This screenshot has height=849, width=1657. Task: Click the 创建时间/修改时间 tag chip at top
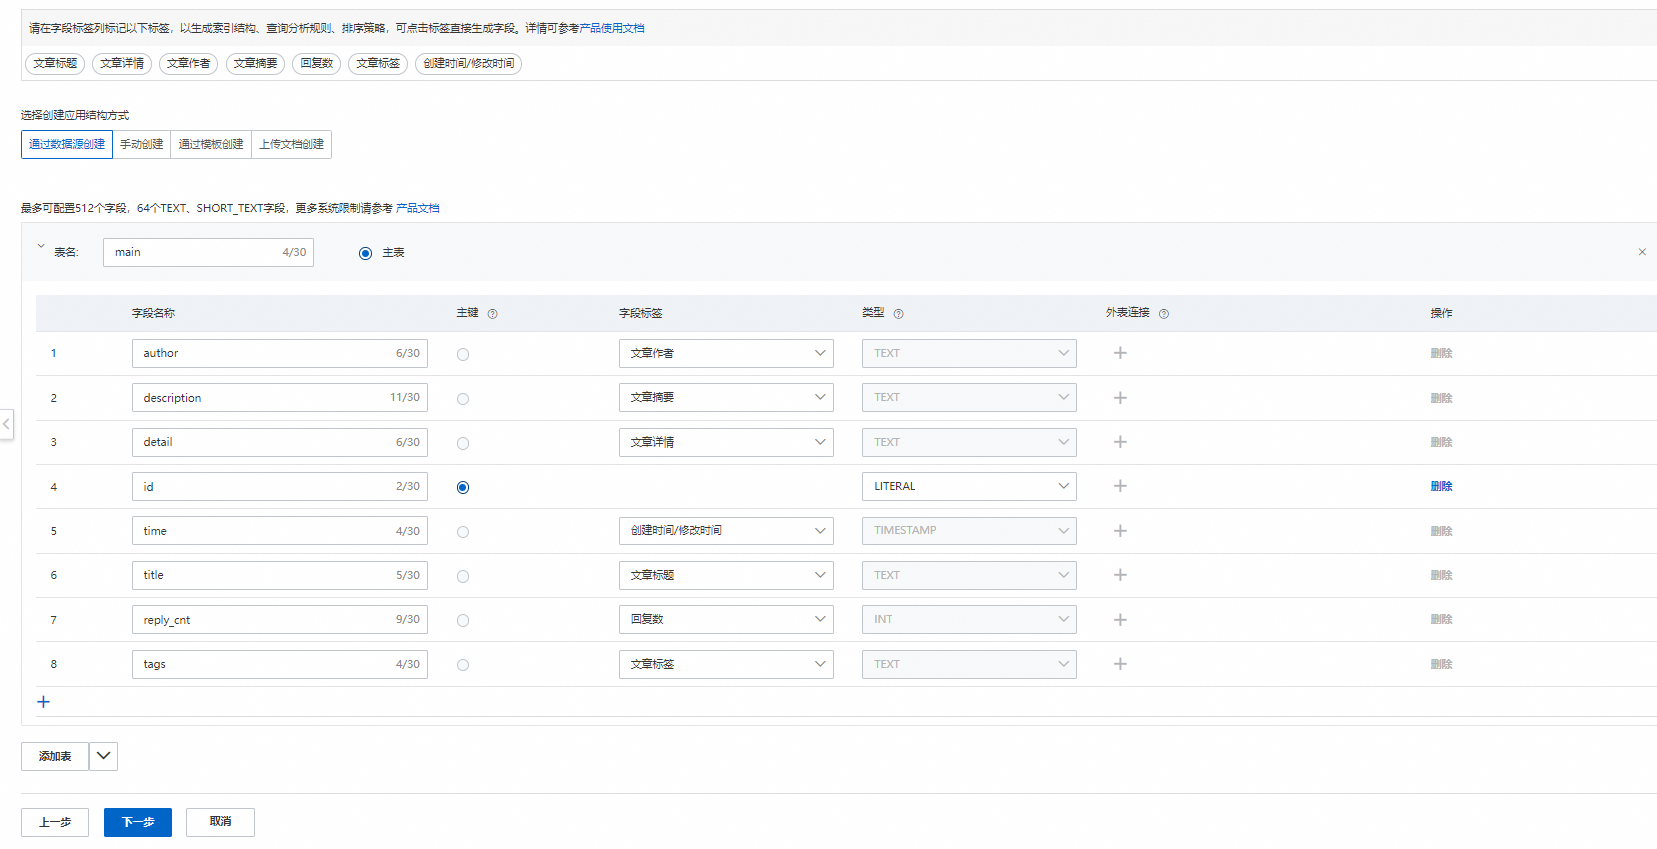[x=469, y=63]
